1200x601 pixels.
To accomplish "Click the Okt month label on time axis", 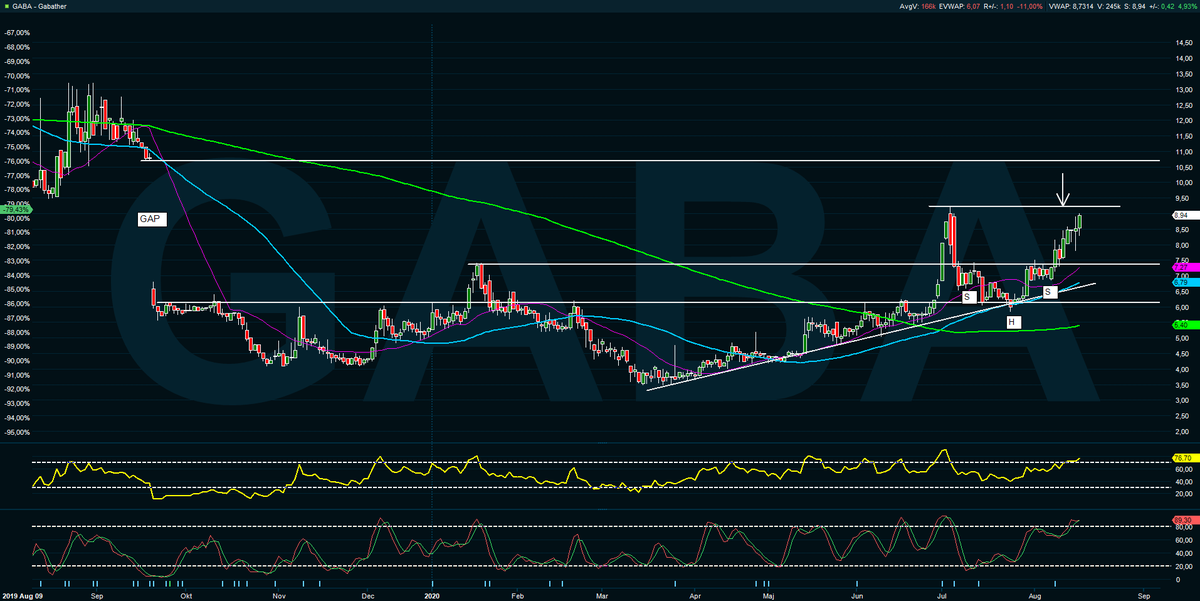I will pyautogui.click(x=185, y=594).
